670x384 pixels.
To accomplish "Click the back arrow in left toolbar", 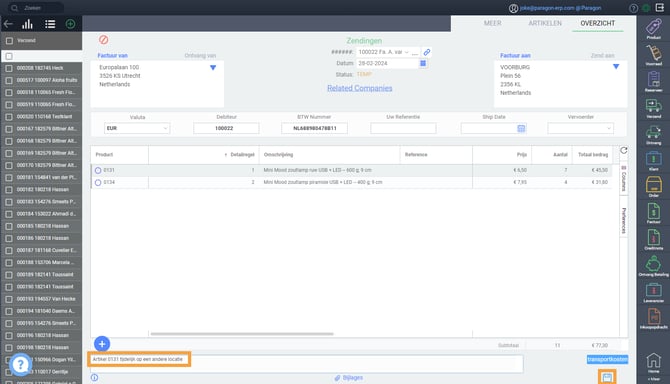I will [8, 24].
